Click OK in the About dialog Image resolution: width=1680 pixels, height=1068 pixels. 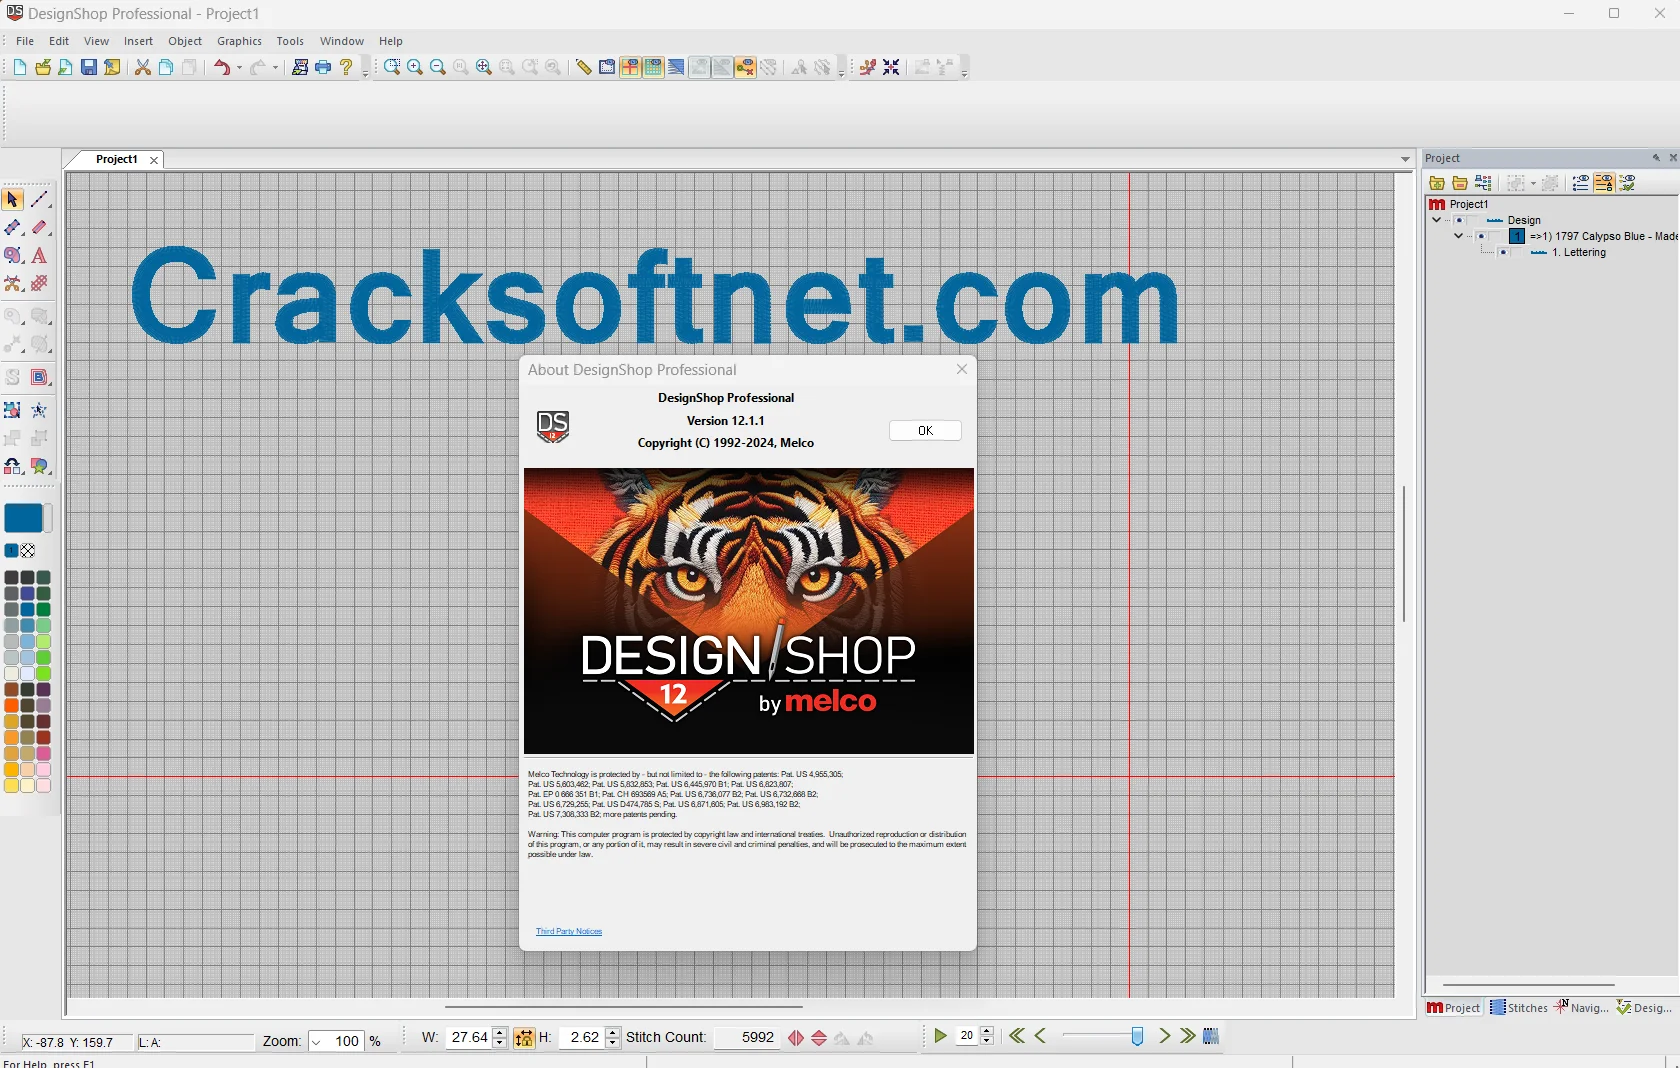click(x=925, y=430)
